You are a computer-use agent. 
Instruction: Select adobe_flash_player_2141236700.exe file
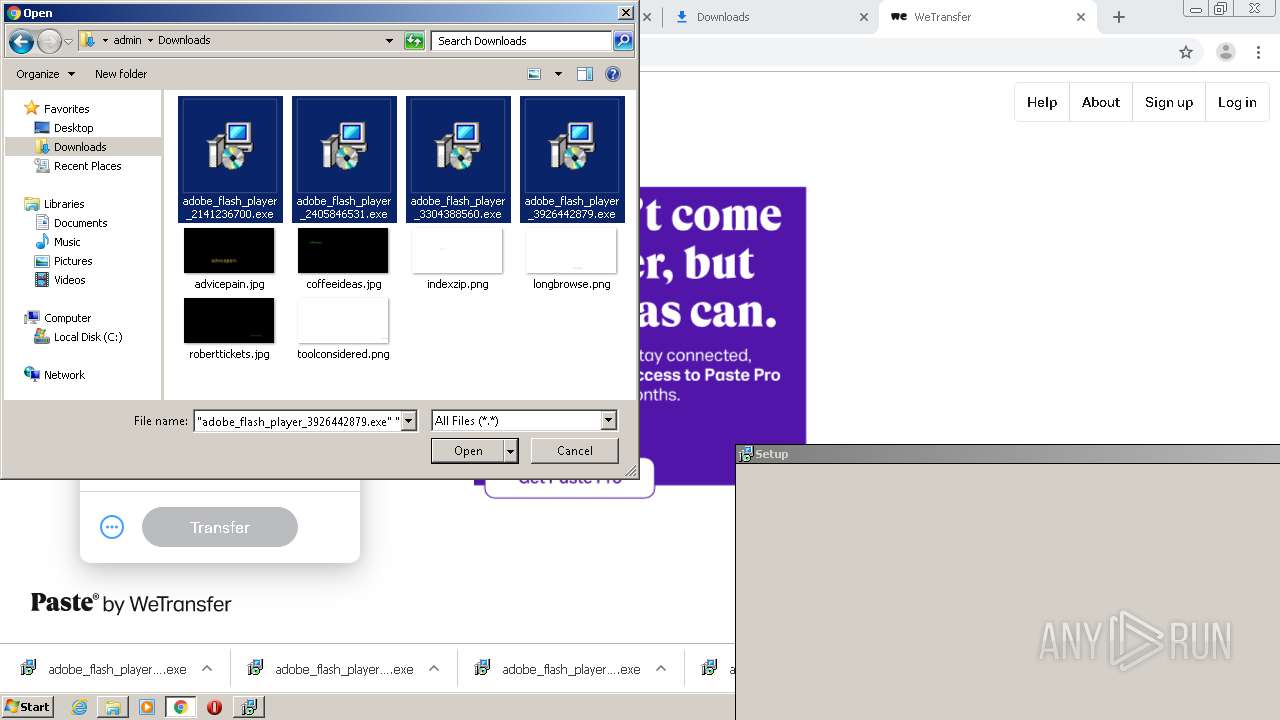230,160
